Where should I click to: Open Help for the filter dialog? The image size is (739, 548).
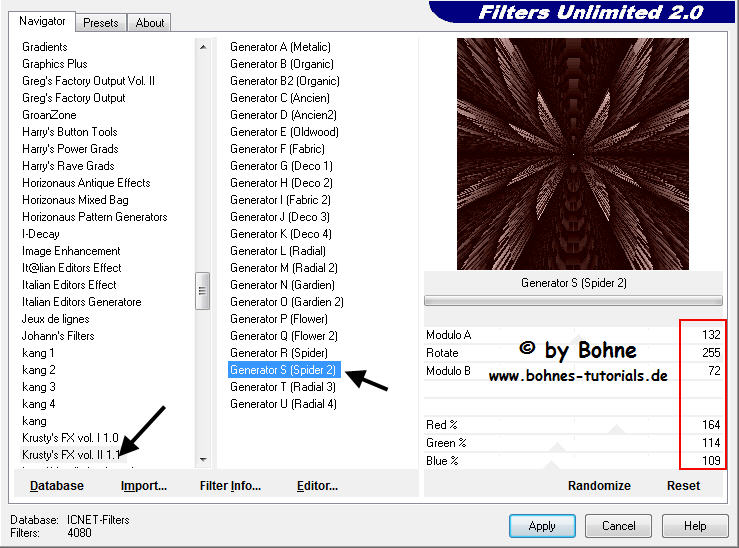click(x=695, y=525)
